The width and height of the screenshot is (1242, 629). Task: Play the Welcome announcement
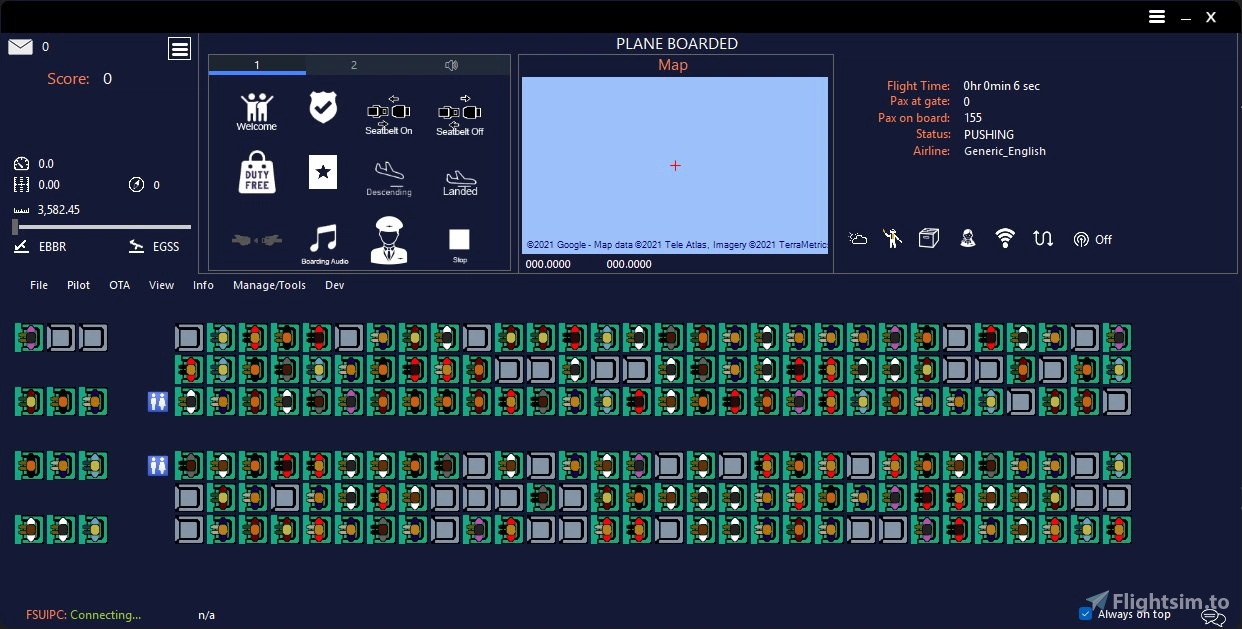tap(255, 110)
